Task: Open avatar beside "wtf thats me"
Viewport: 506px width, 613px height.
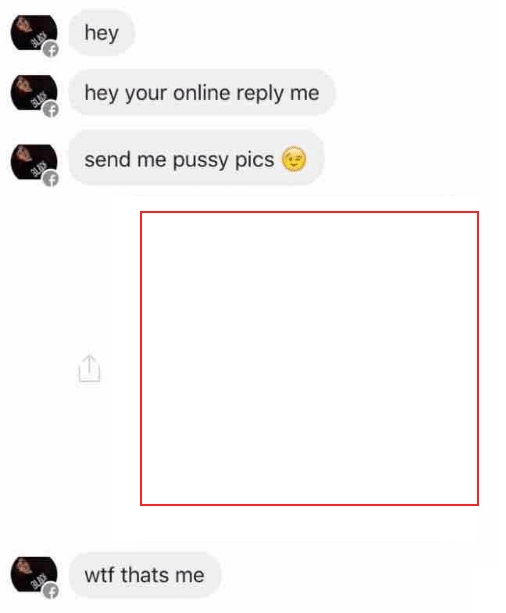Action: coord(34,575)
